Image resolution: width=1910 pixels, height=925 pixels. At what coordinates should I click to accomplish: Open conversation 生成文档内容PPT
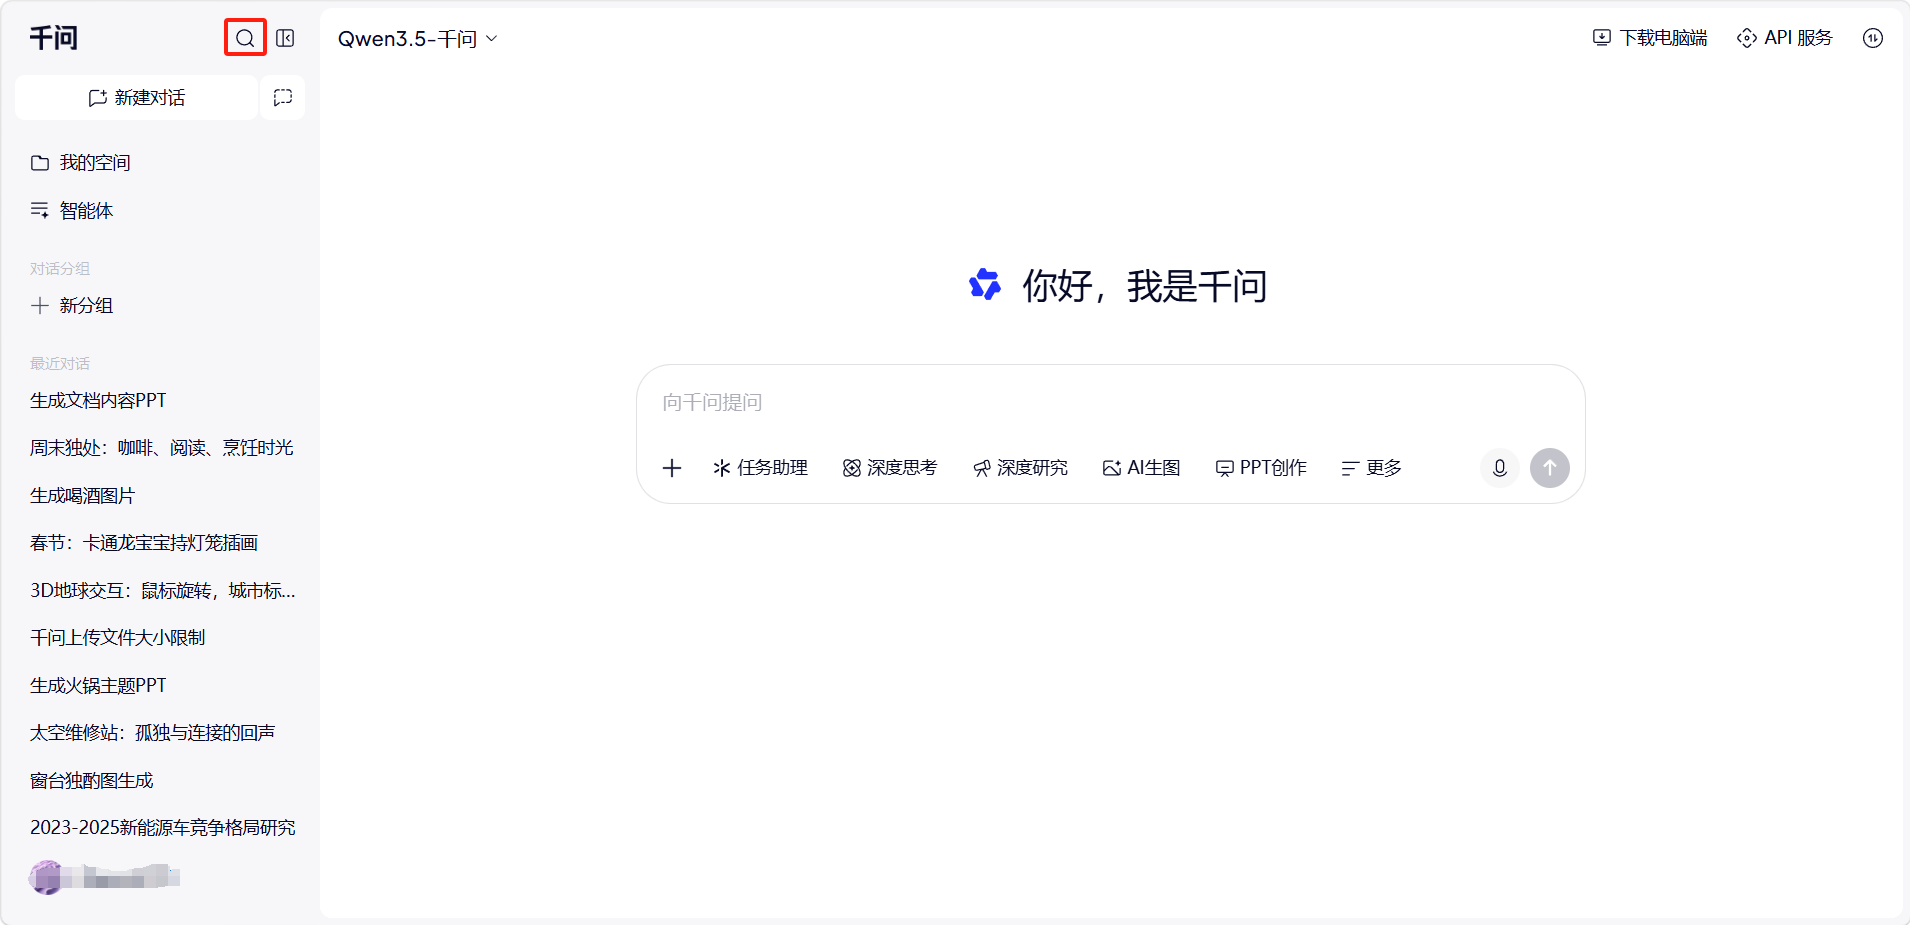click(98, 400)
